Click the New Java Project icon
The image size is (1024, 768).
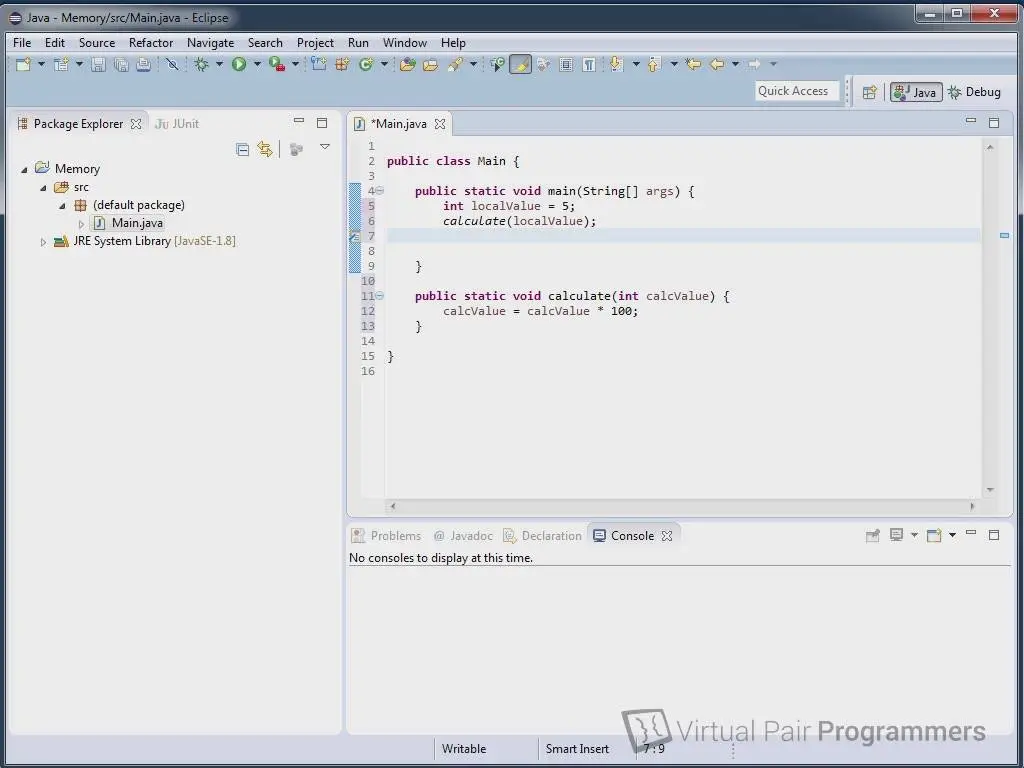(x=319, y=64)
